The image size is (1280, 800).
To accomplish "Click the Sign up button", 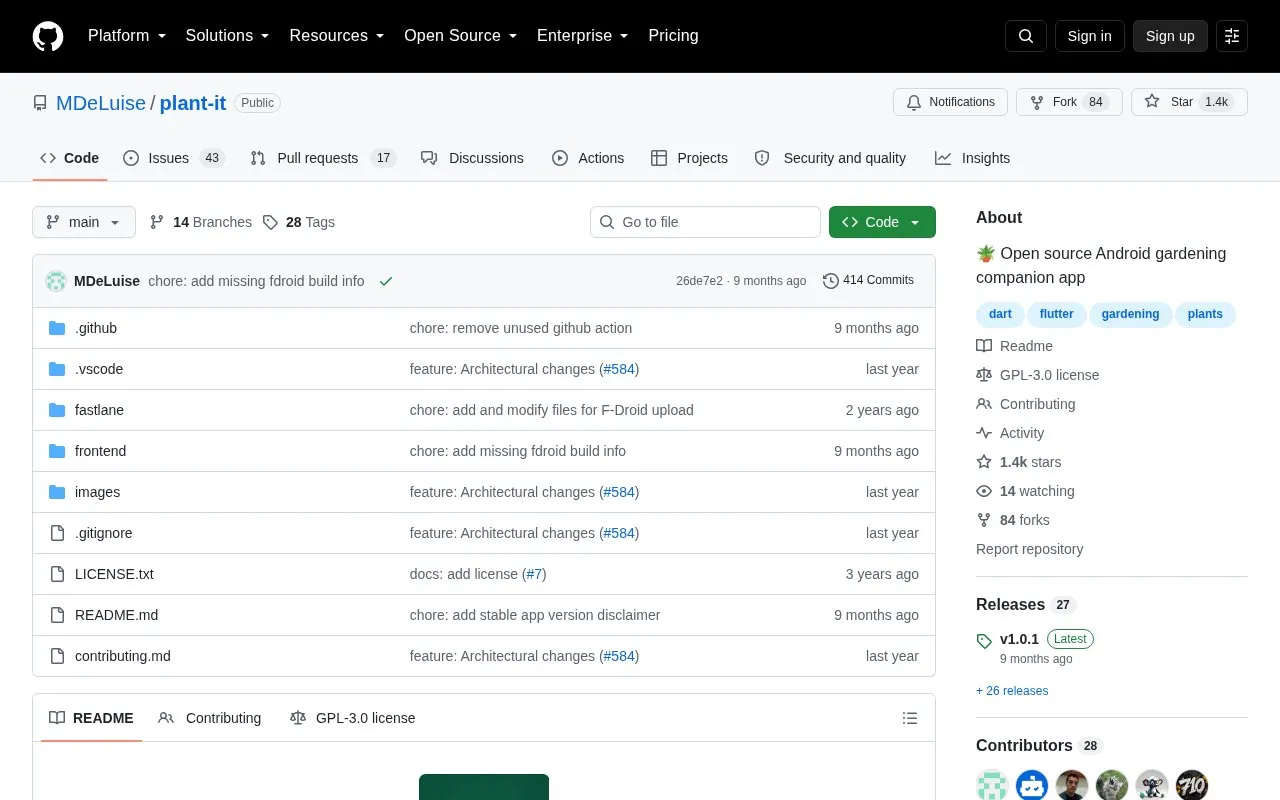I will pyautogui.click(x=1170, y=36).
